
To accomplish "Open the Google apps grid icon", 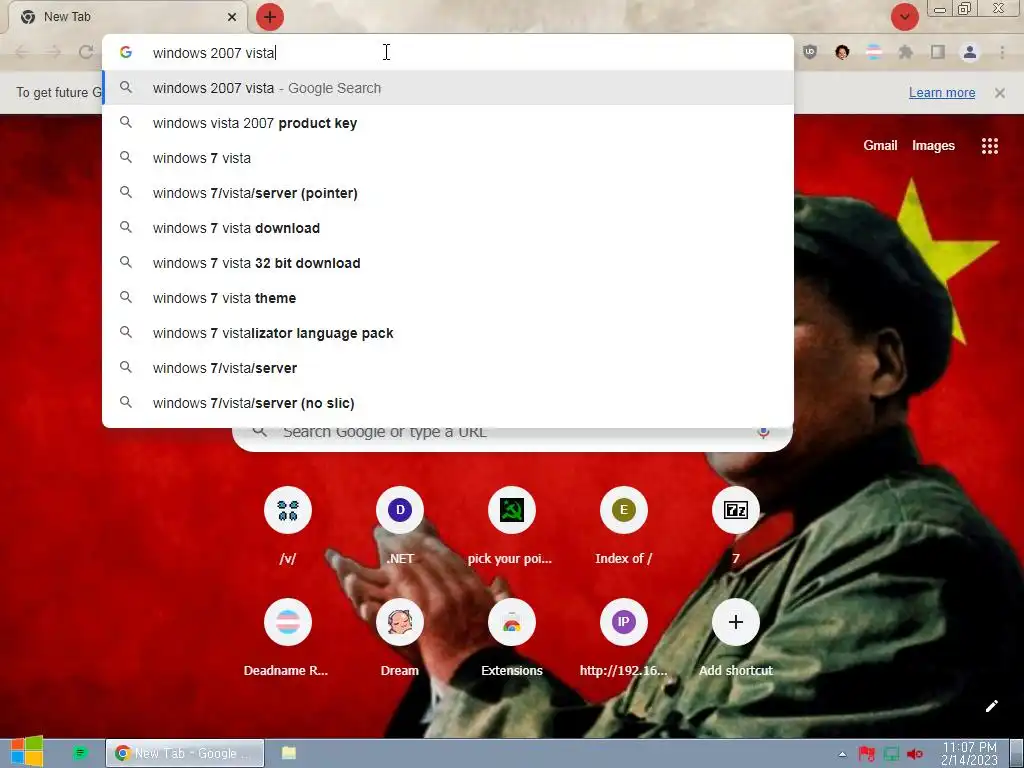I will (989, 146).
